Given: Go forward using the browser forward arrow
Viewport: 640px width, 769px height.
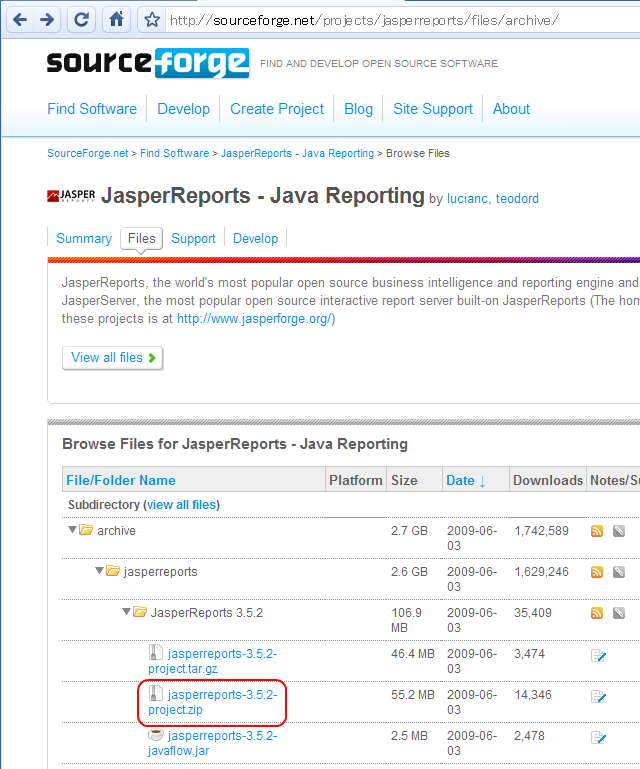Looking at the screenshot, I should click(x=47, y=20).
